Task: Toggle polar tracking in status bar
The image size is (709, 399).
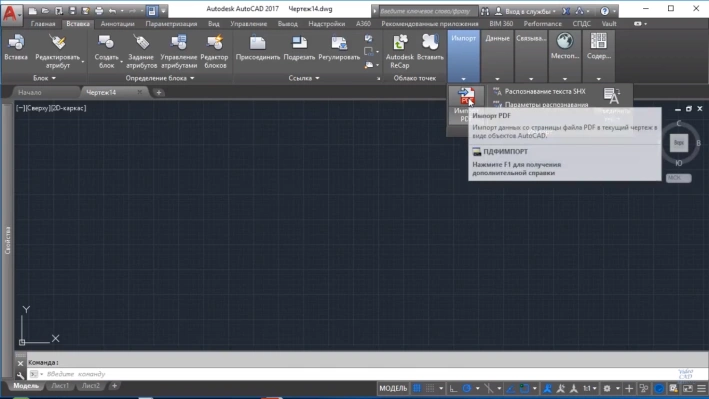Action: [x=467, y=388]
